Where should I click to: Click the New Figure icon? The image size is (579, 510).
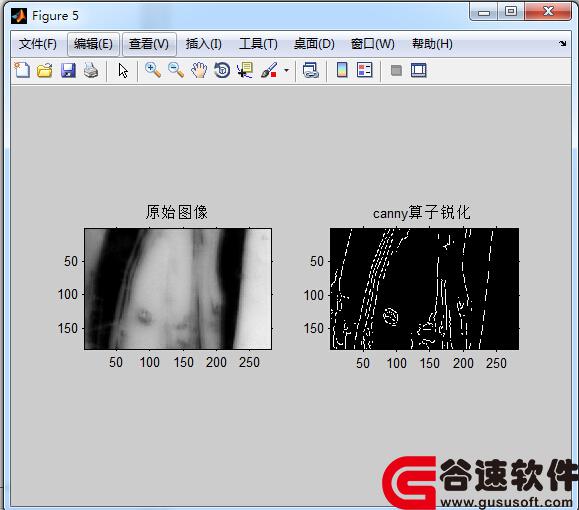[x=22, y=70]
